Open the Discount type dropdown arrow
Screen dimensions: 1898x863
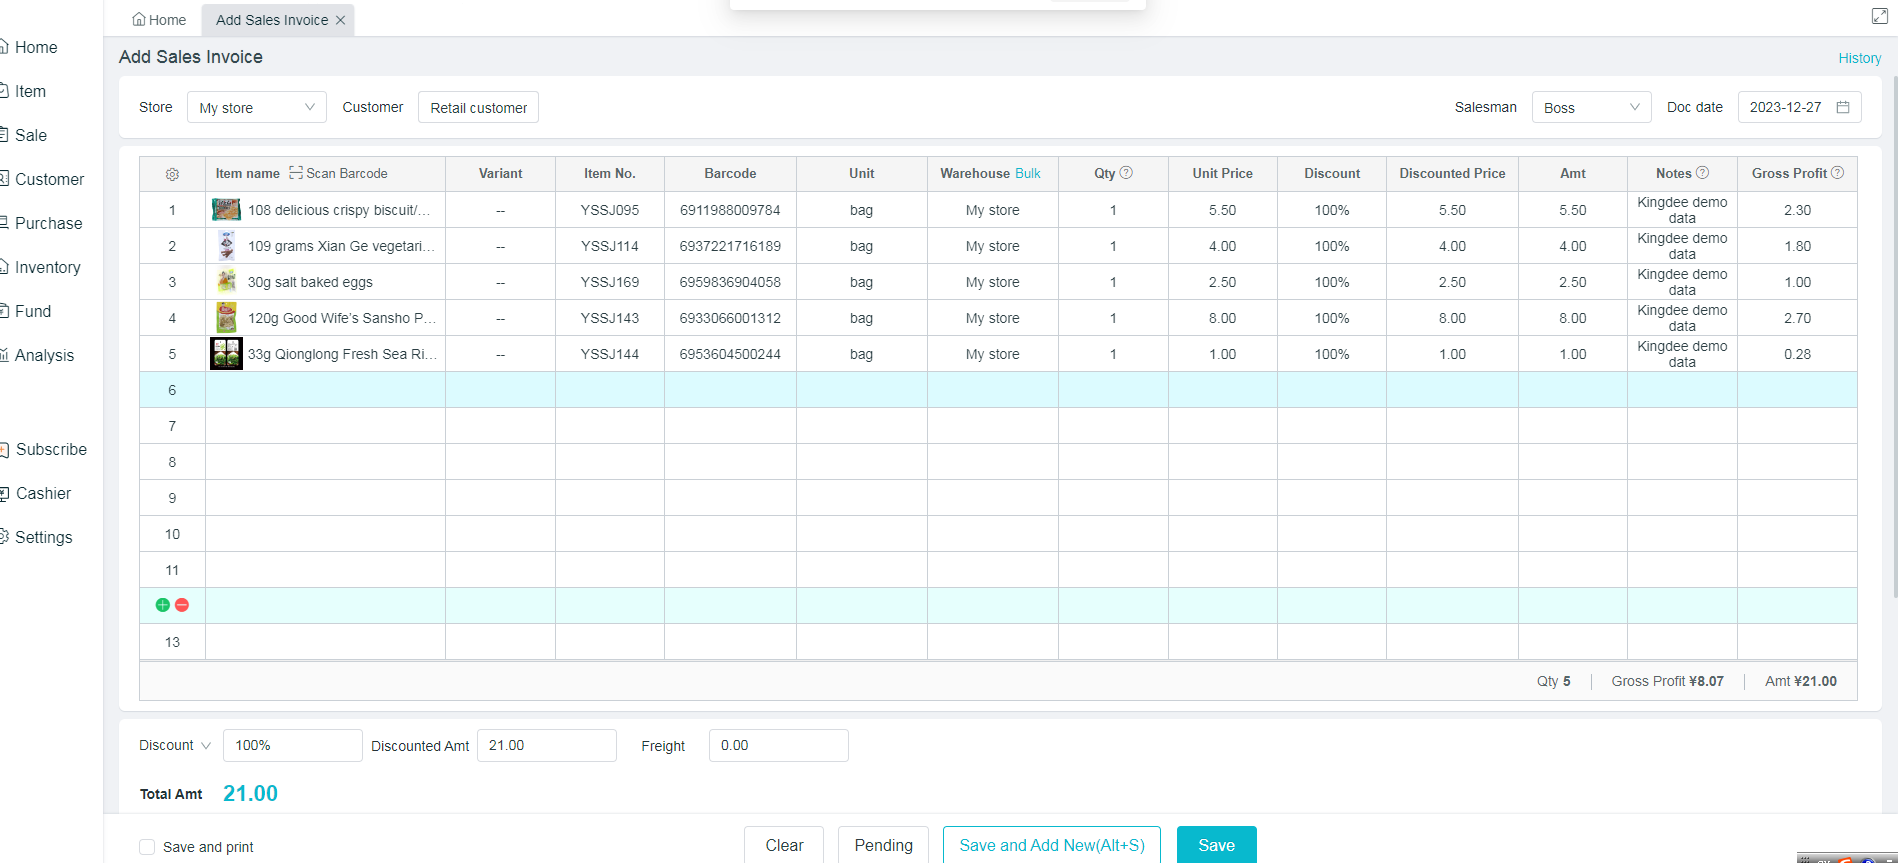pos(206,746)
